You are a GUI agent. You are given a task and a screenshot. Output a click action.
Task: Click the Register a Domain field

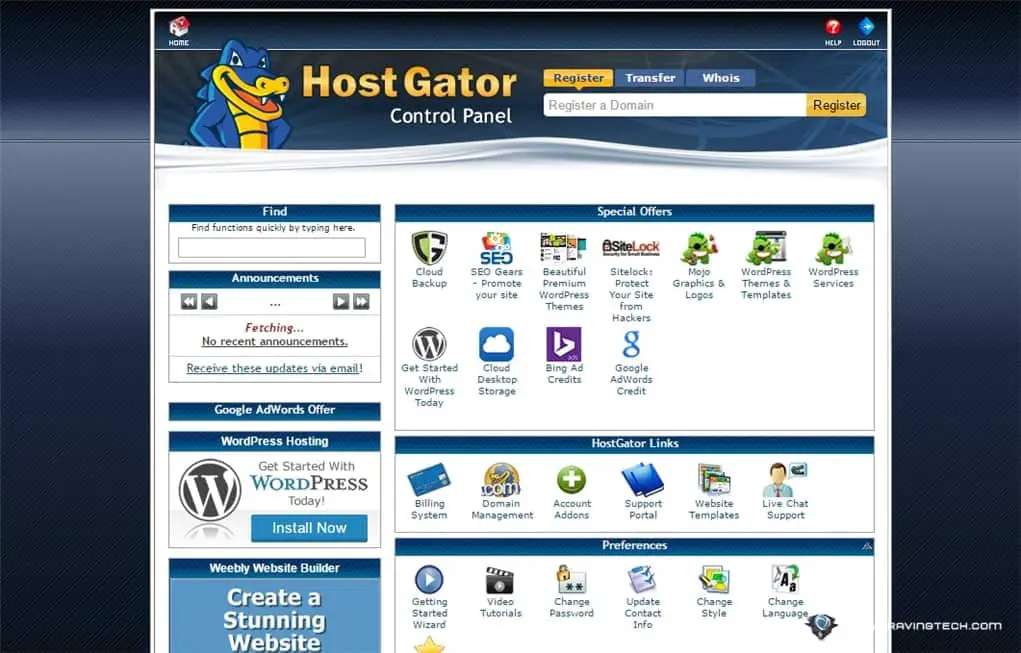point(675,105)
